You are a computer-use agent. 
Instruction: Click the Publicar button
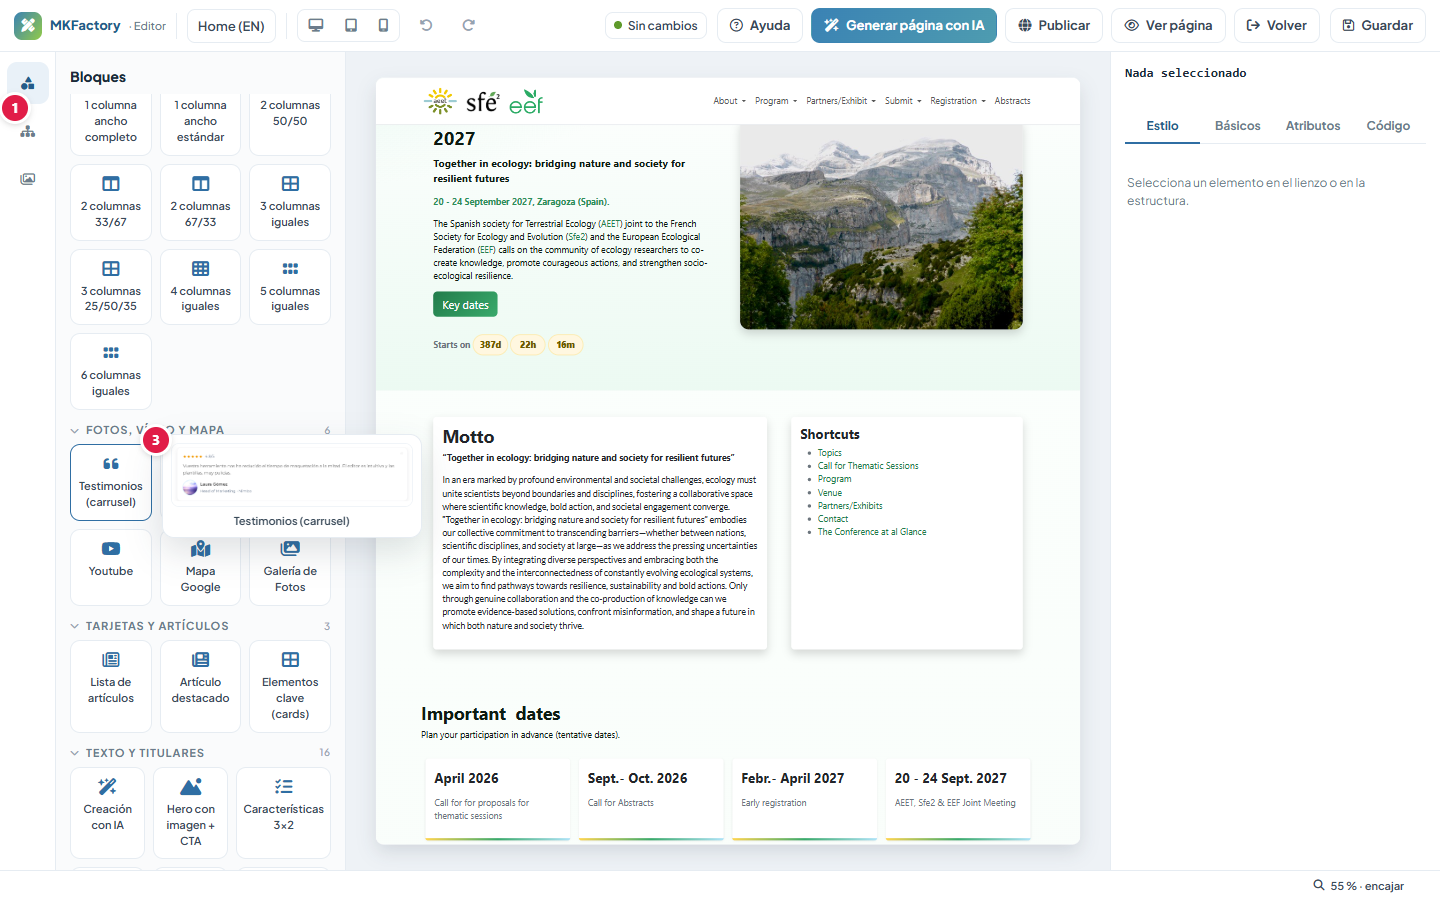click(1054, 26)
